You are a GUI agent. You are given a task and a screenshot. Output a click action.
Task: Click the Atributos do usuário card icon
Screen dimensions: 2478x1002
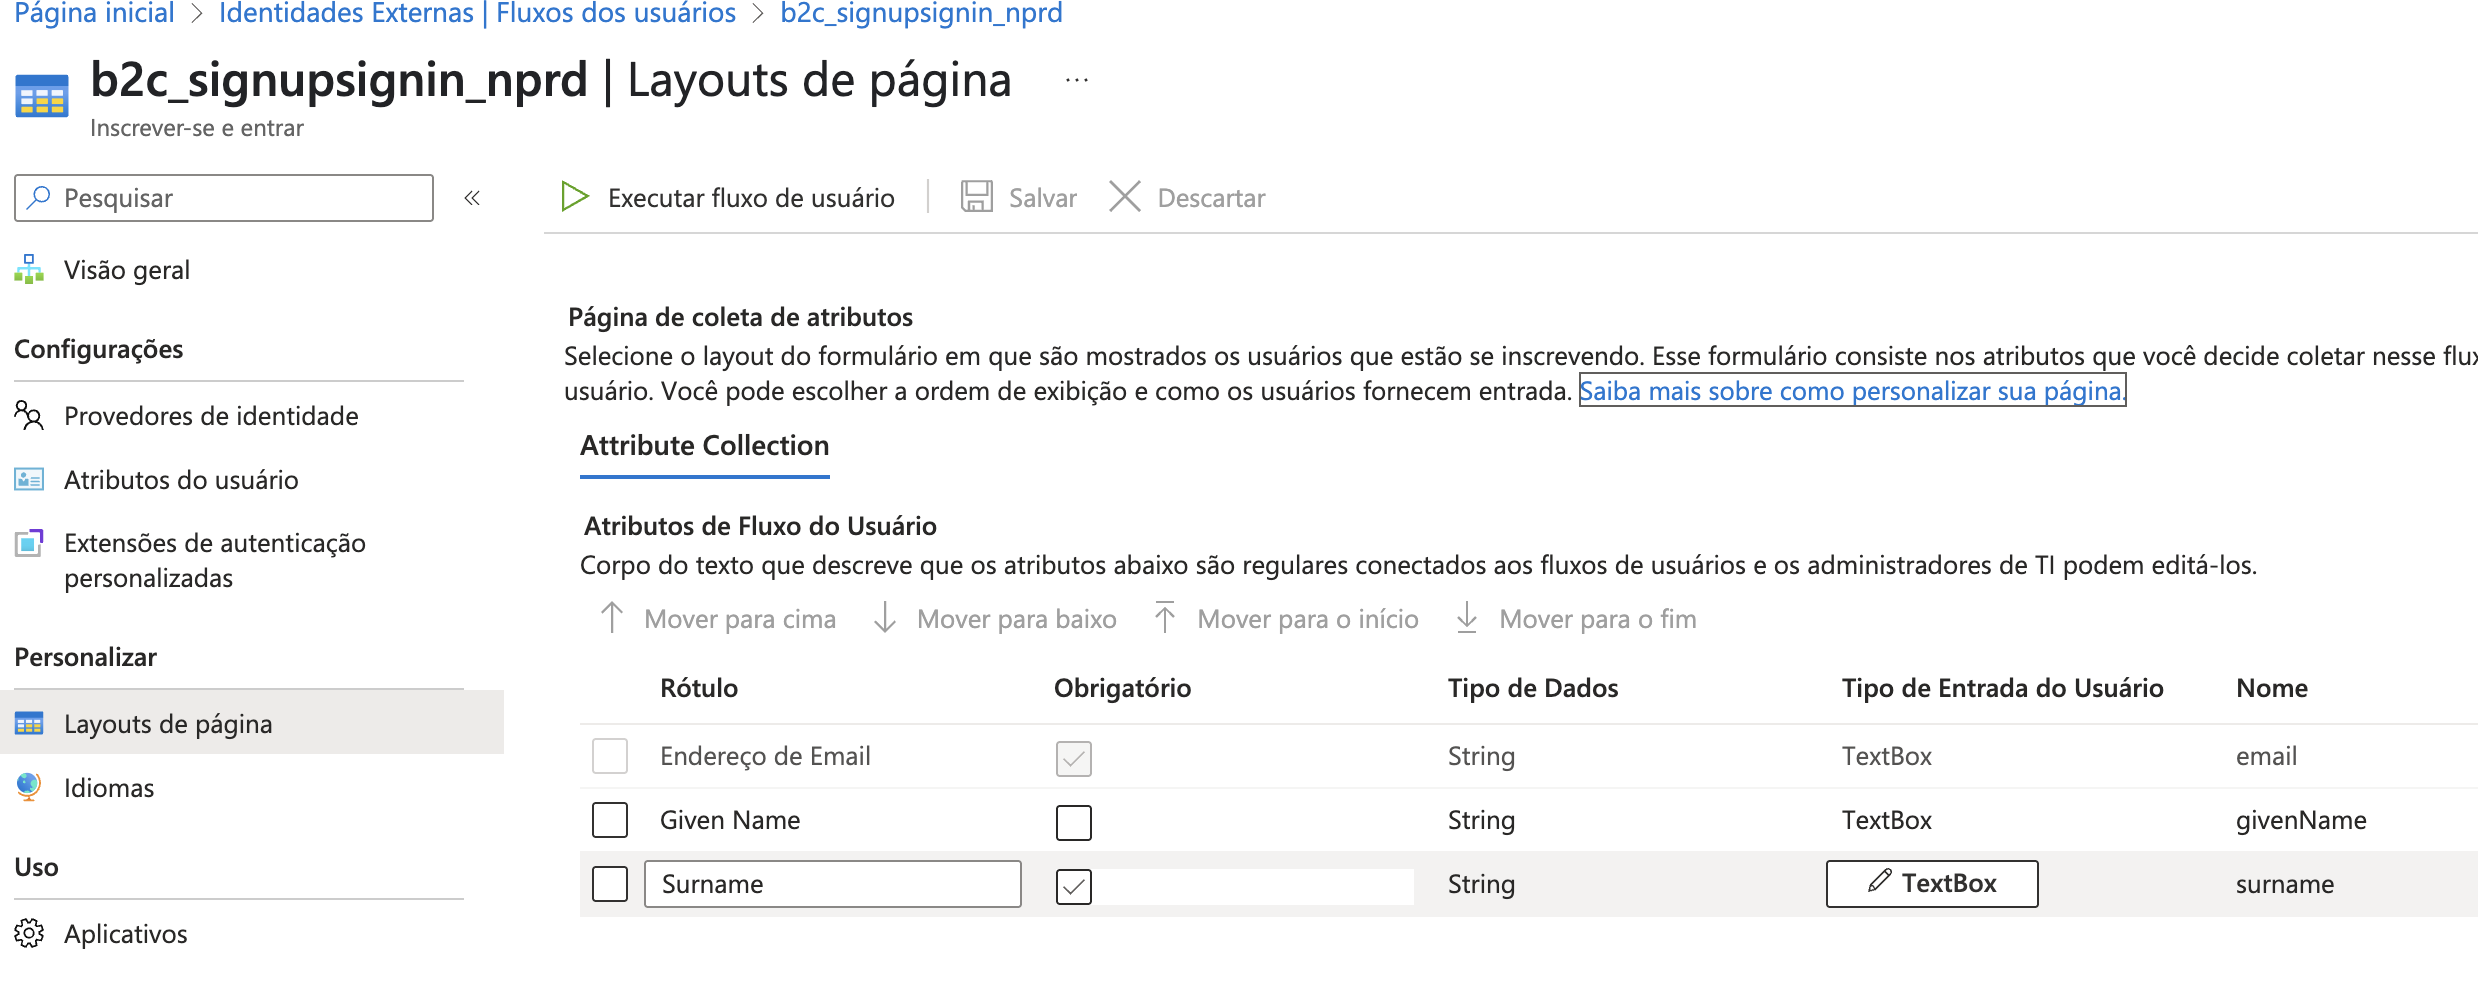click(29, 479)
